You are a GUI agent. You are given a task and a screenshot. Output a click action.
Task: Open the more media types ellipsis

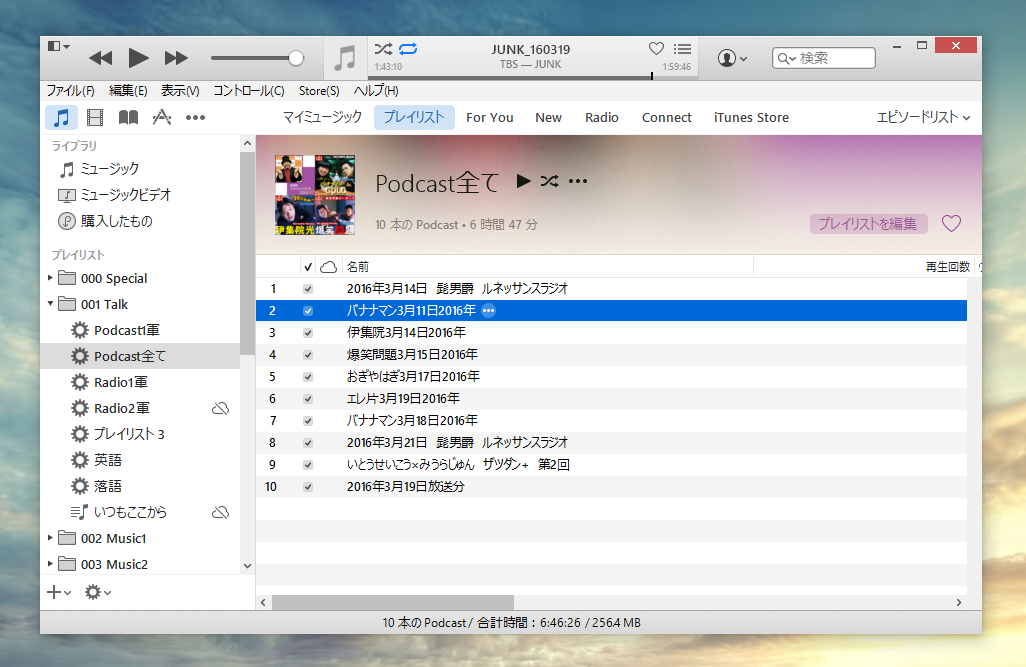point(195,118)
